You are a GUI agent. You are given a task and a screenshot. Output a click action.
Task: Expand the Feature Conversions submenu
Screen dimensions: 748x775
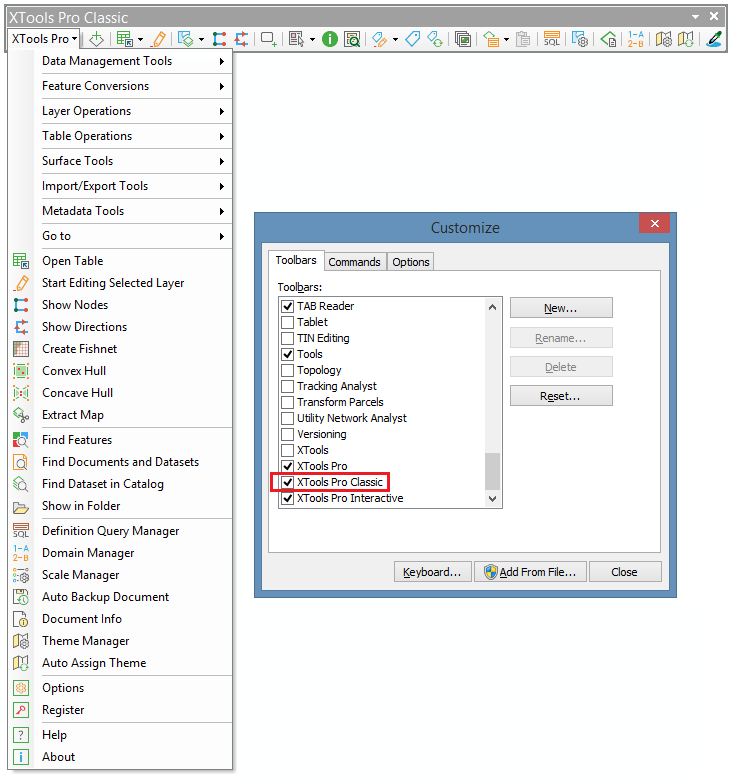(x=133, y=86)
